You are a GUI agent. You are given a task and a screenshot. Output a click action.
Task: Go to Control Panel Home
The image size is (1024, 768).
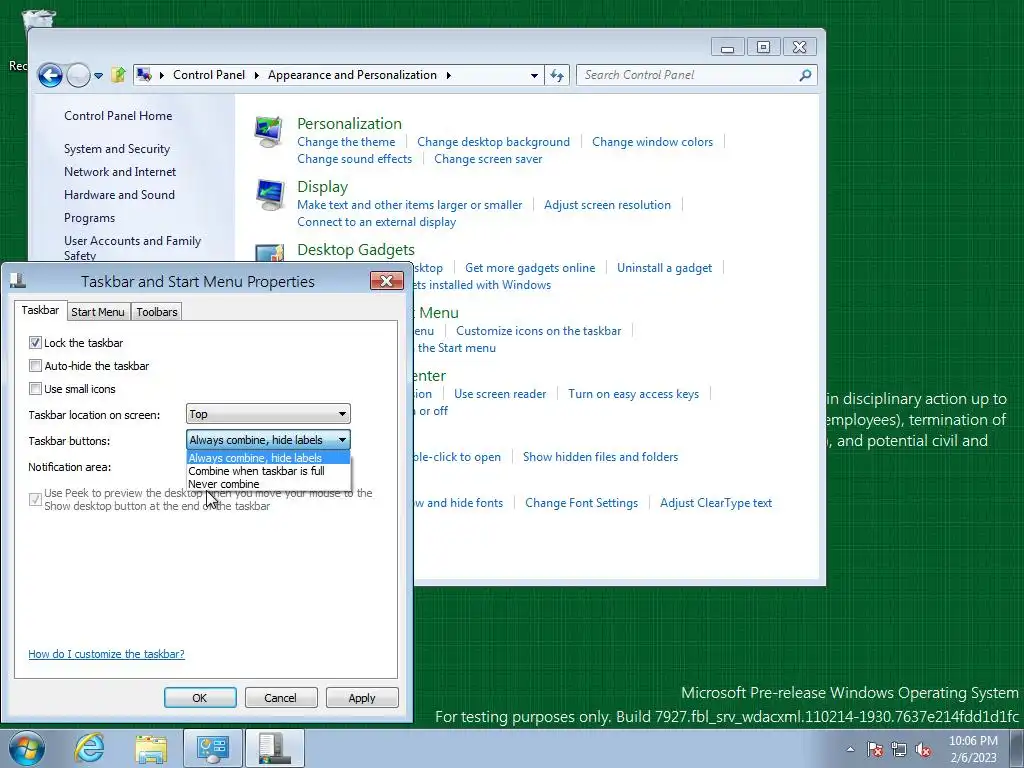[118, 116]
